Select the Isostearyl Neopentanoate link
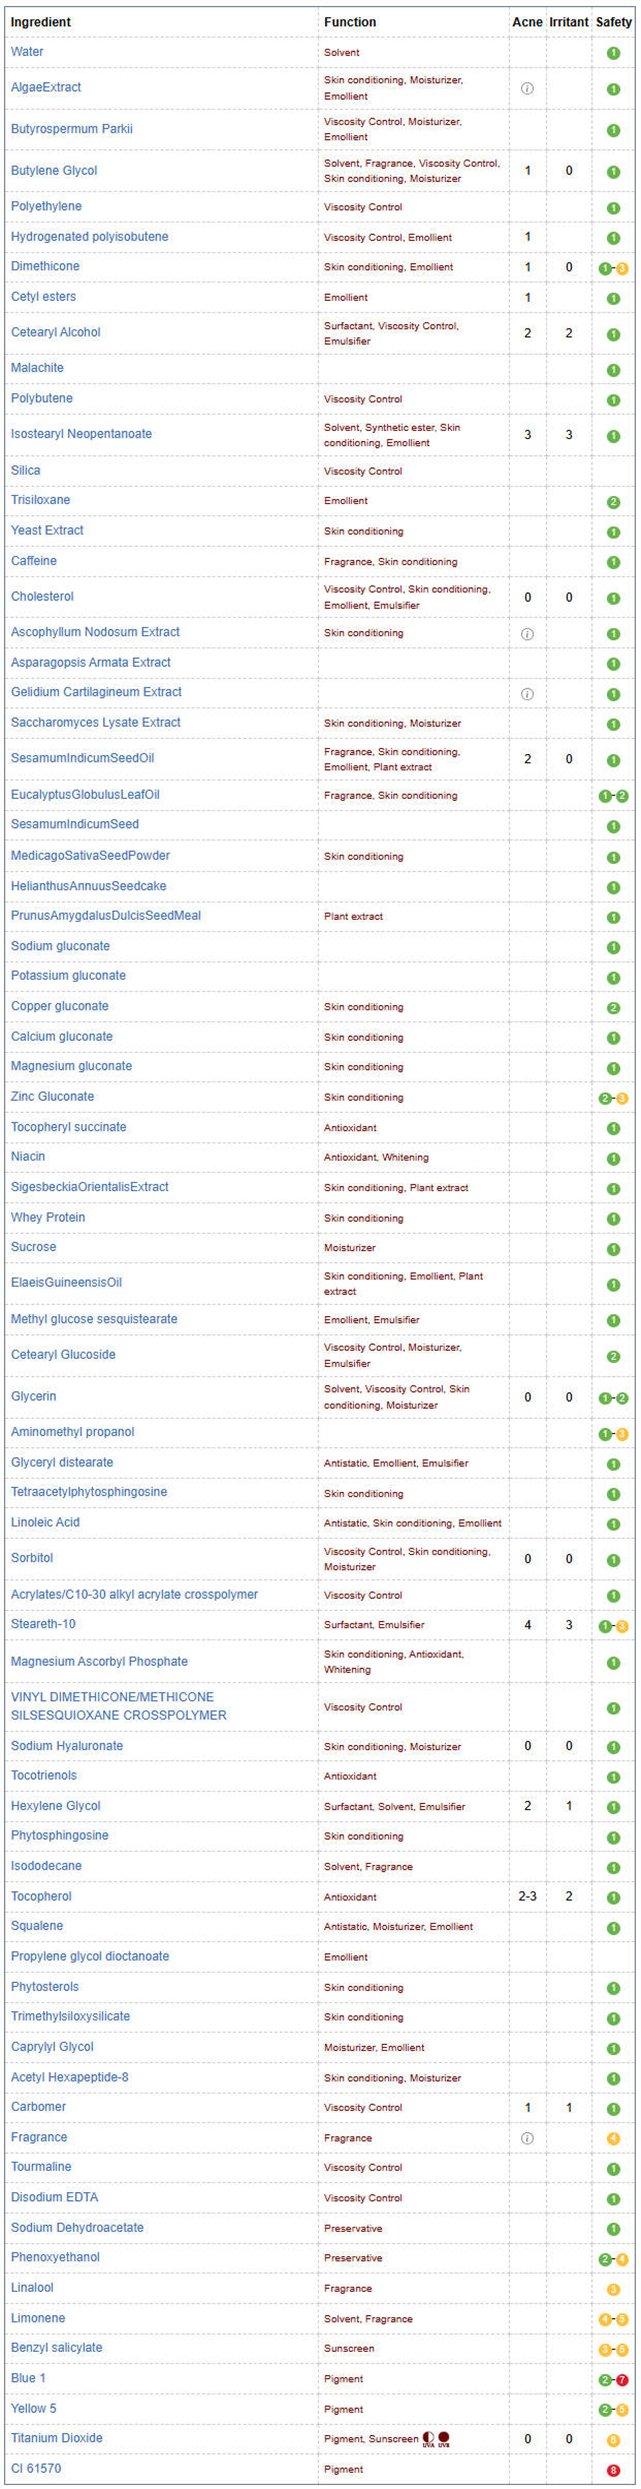Viewport: 641px width, 2489px height. 81,434
